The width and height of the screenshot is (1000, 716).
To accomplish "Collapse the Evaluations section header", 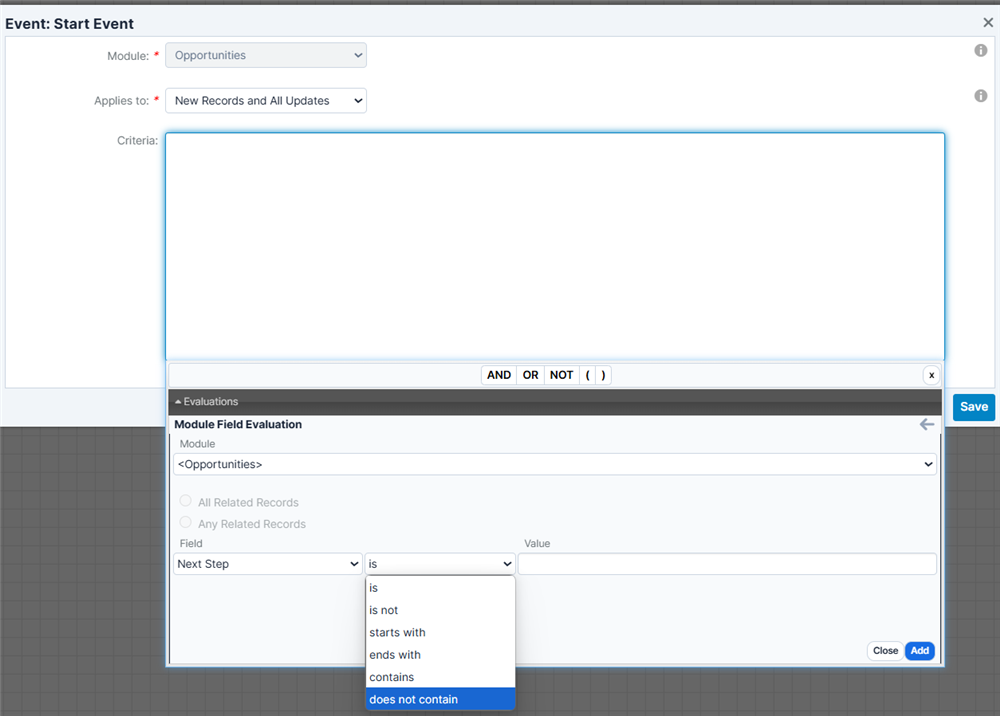I will click(207, 402).
